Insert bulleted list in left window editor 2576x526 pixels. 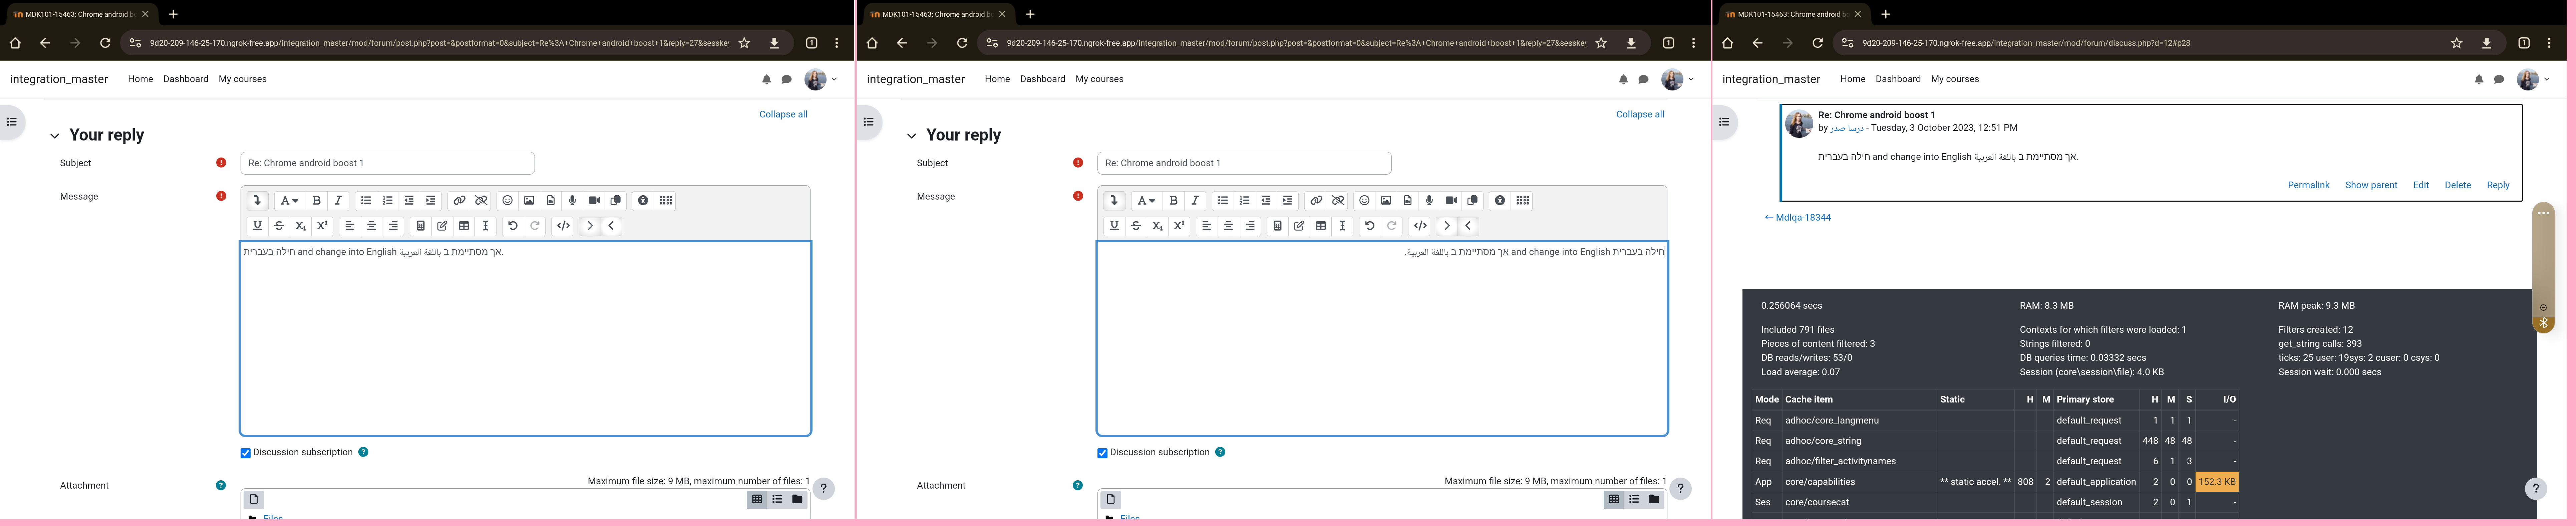(366, 201)
